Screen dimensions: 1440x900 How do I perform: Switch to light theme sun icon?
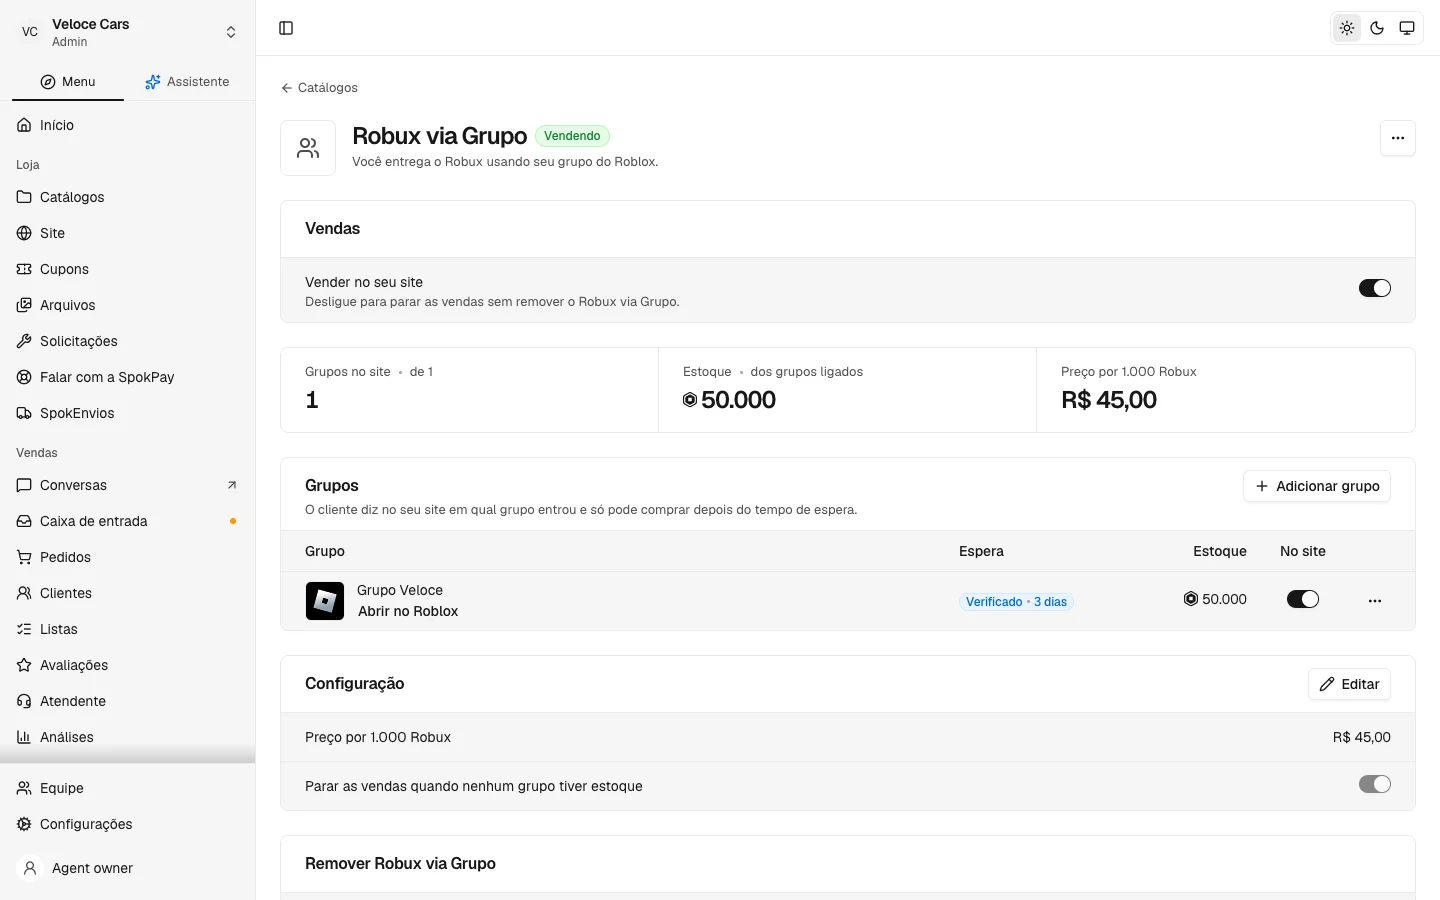click(x=1347, y=28)
